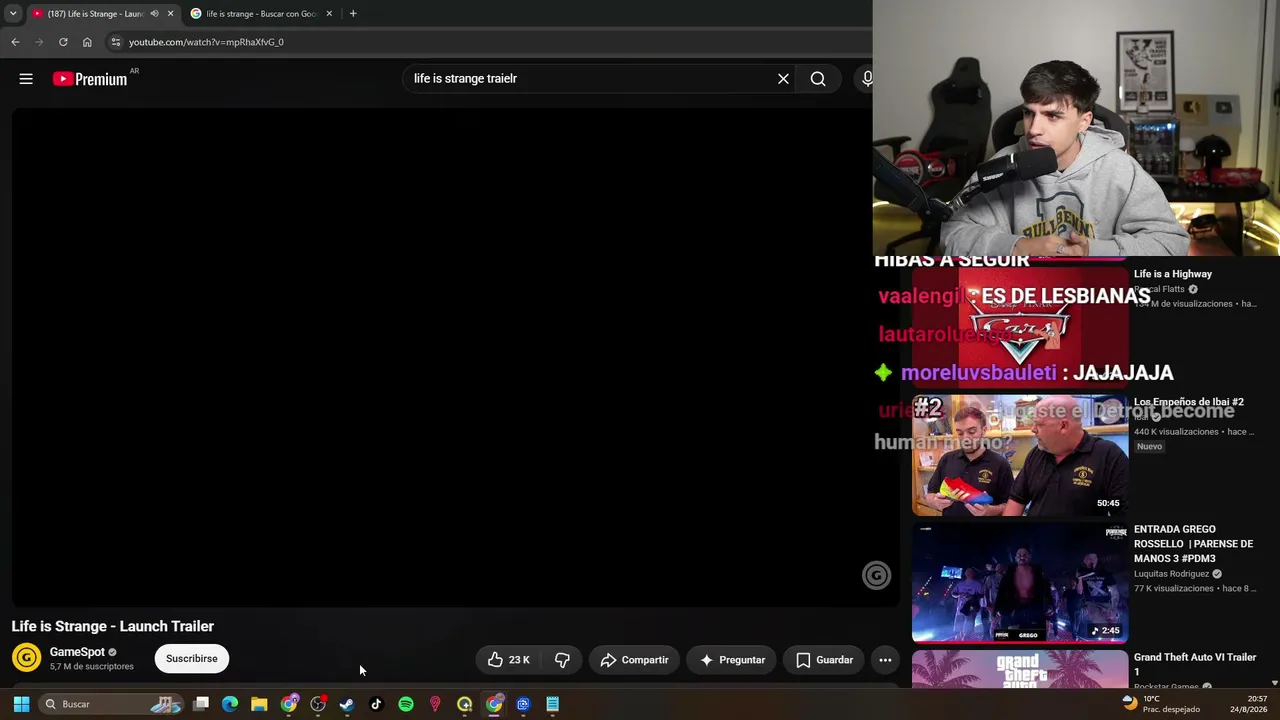Image resolution: width=1280 pixels, height=720 pixels.
Task: Close the YouTube Life is Strange tab
Action: point(170,14)
